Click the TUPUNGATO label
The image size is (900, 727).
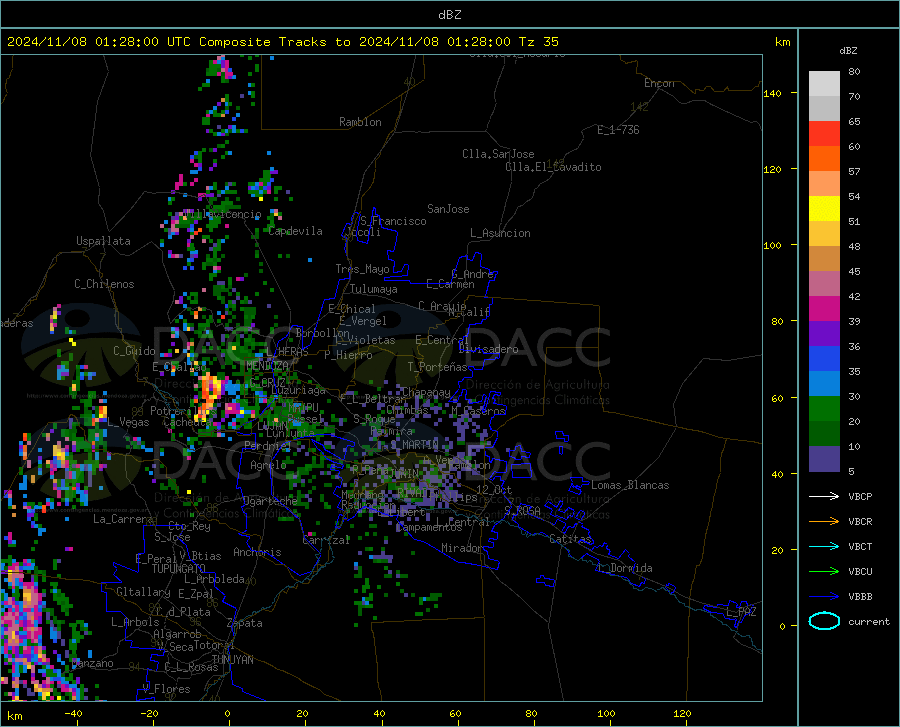coord(179,569)
